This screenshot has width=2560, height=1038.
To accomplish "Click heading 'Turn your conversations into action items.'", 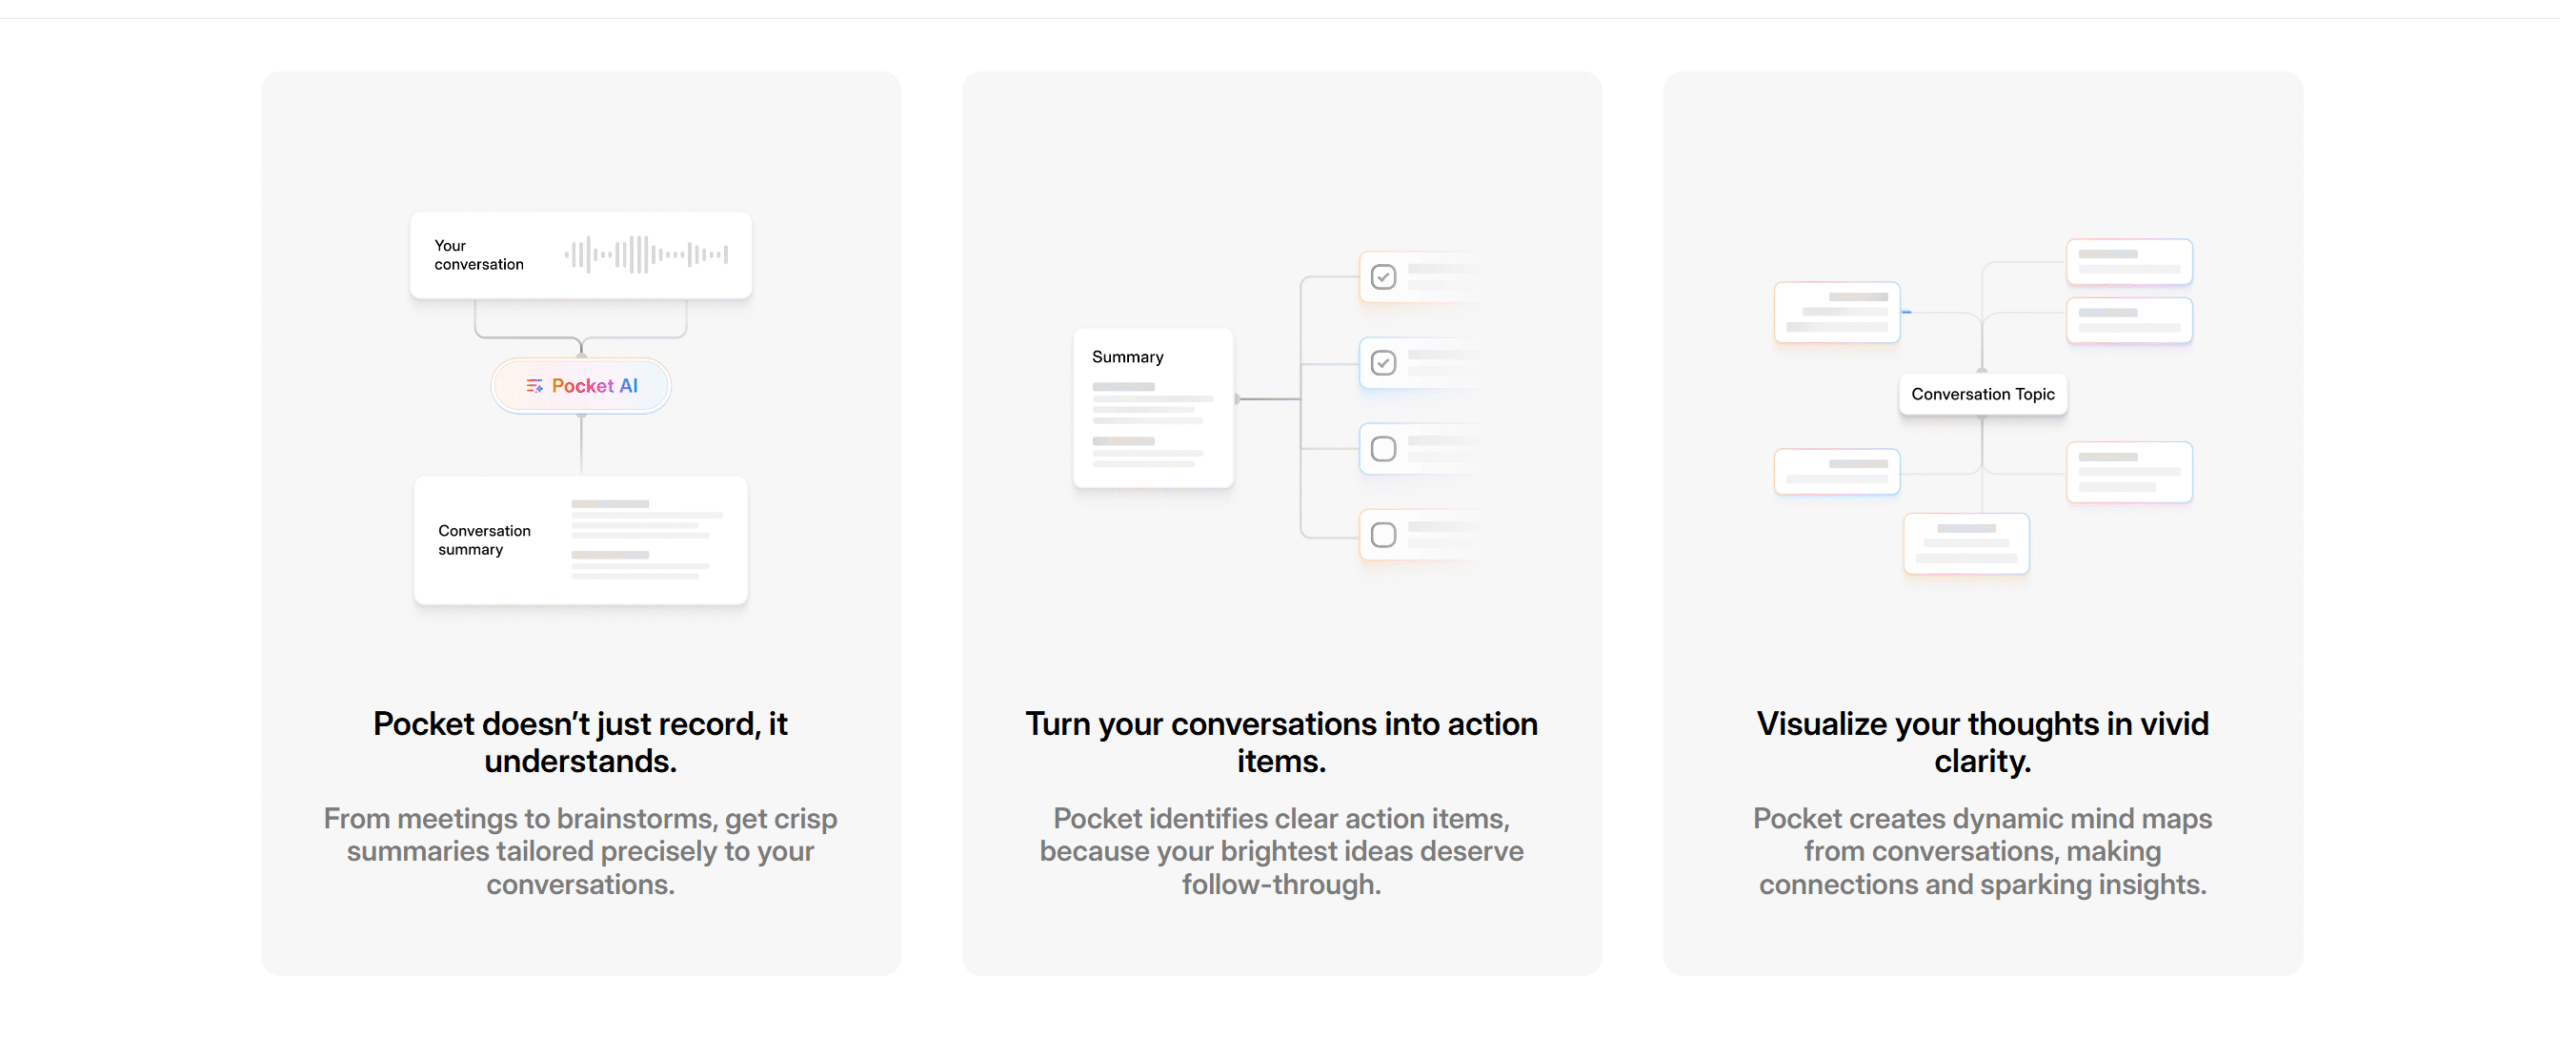I will click(1282, 742).
